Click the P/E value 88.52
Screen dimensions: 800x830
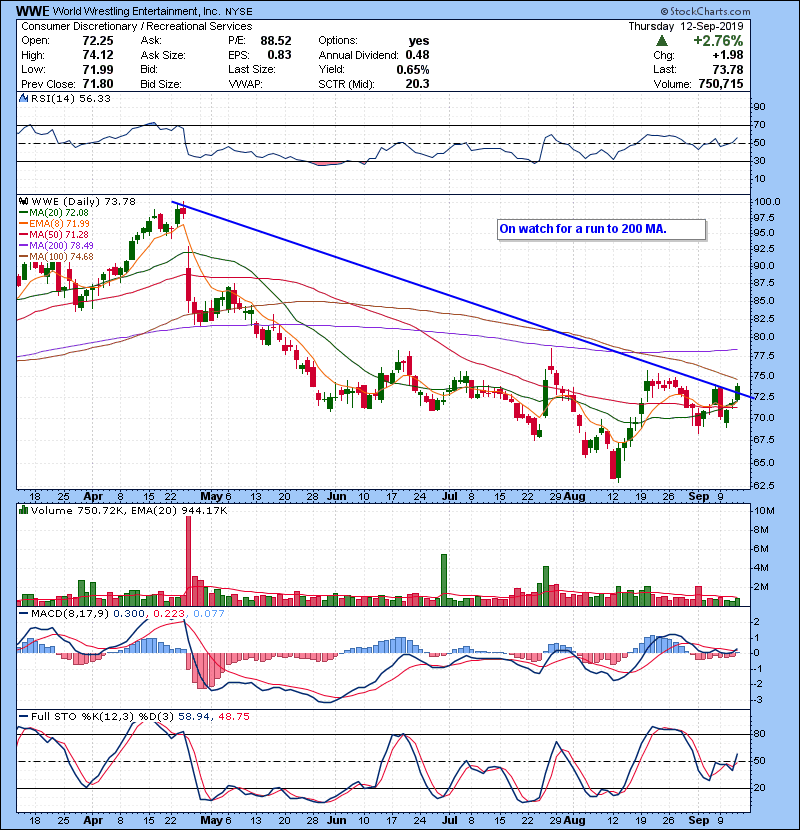click(276, 41)
